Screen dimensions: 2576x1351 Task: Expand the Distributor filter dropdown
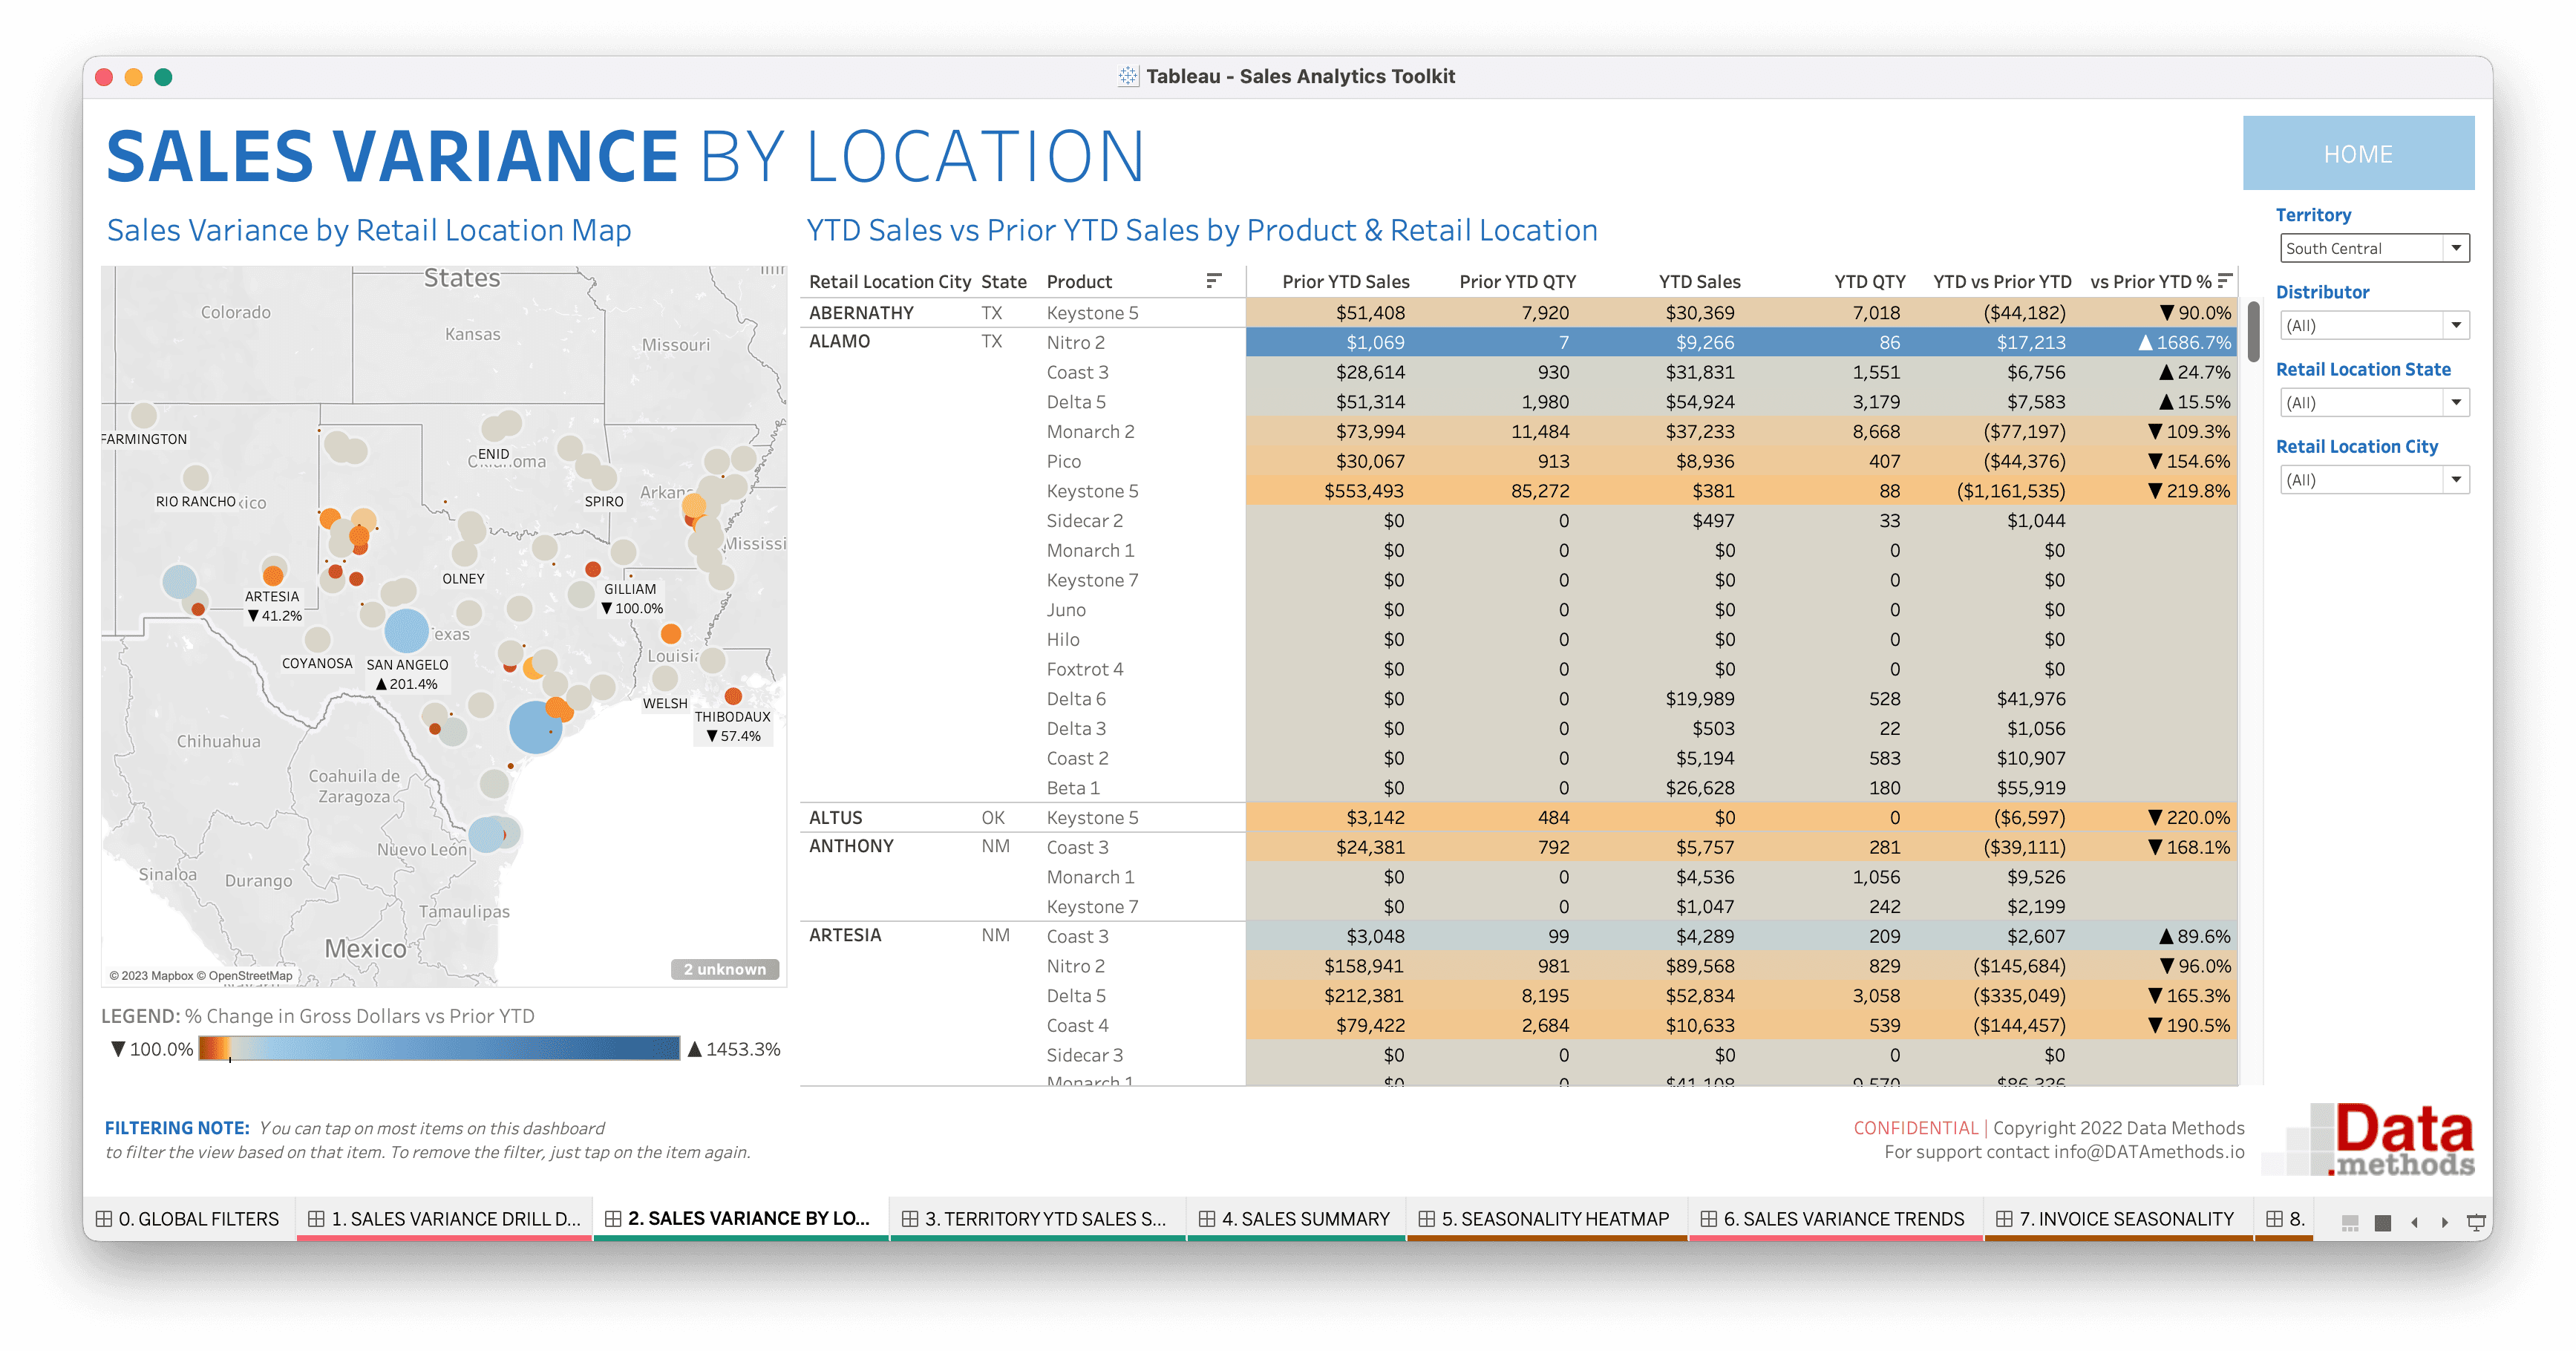point(2456,325)
